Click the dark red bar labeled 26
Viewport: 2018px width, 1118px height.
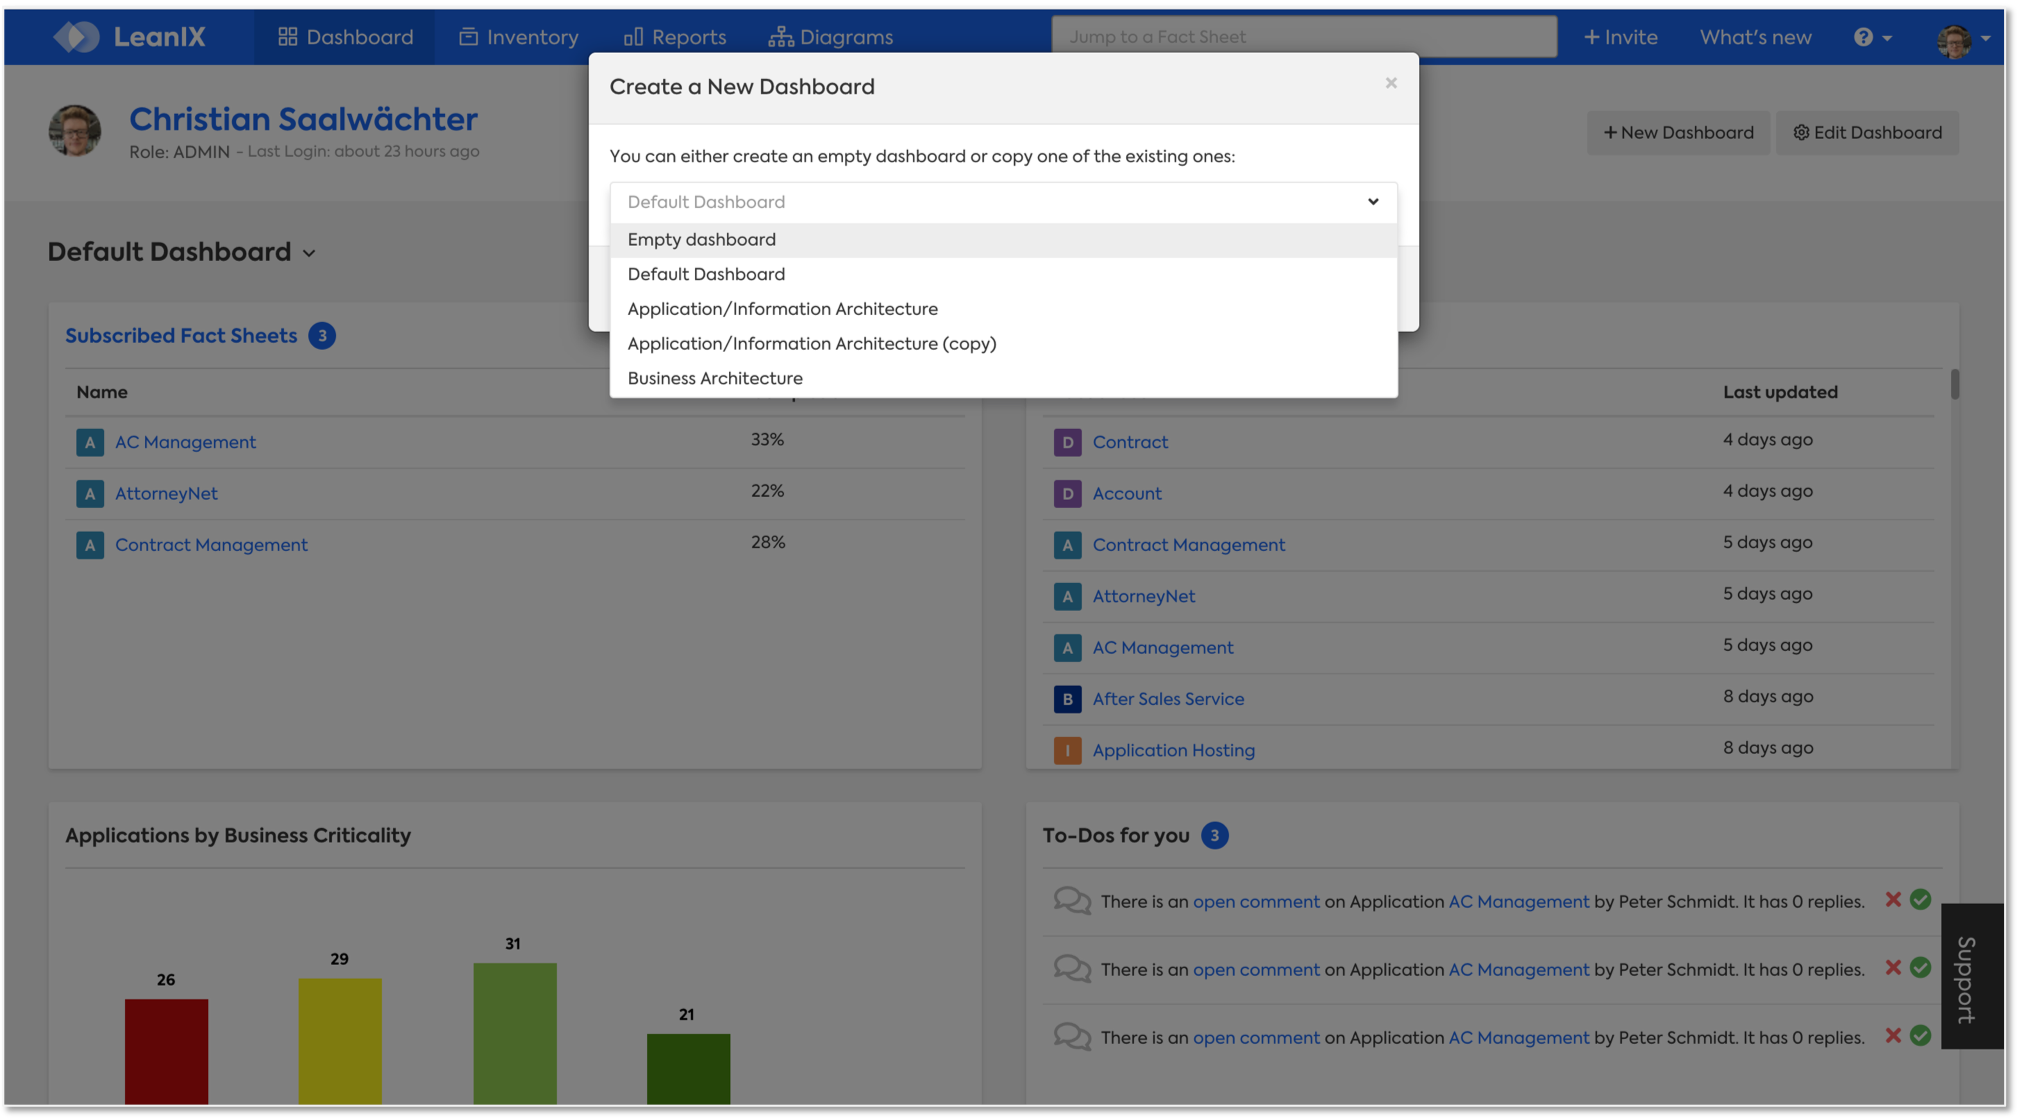point(166,1050)
